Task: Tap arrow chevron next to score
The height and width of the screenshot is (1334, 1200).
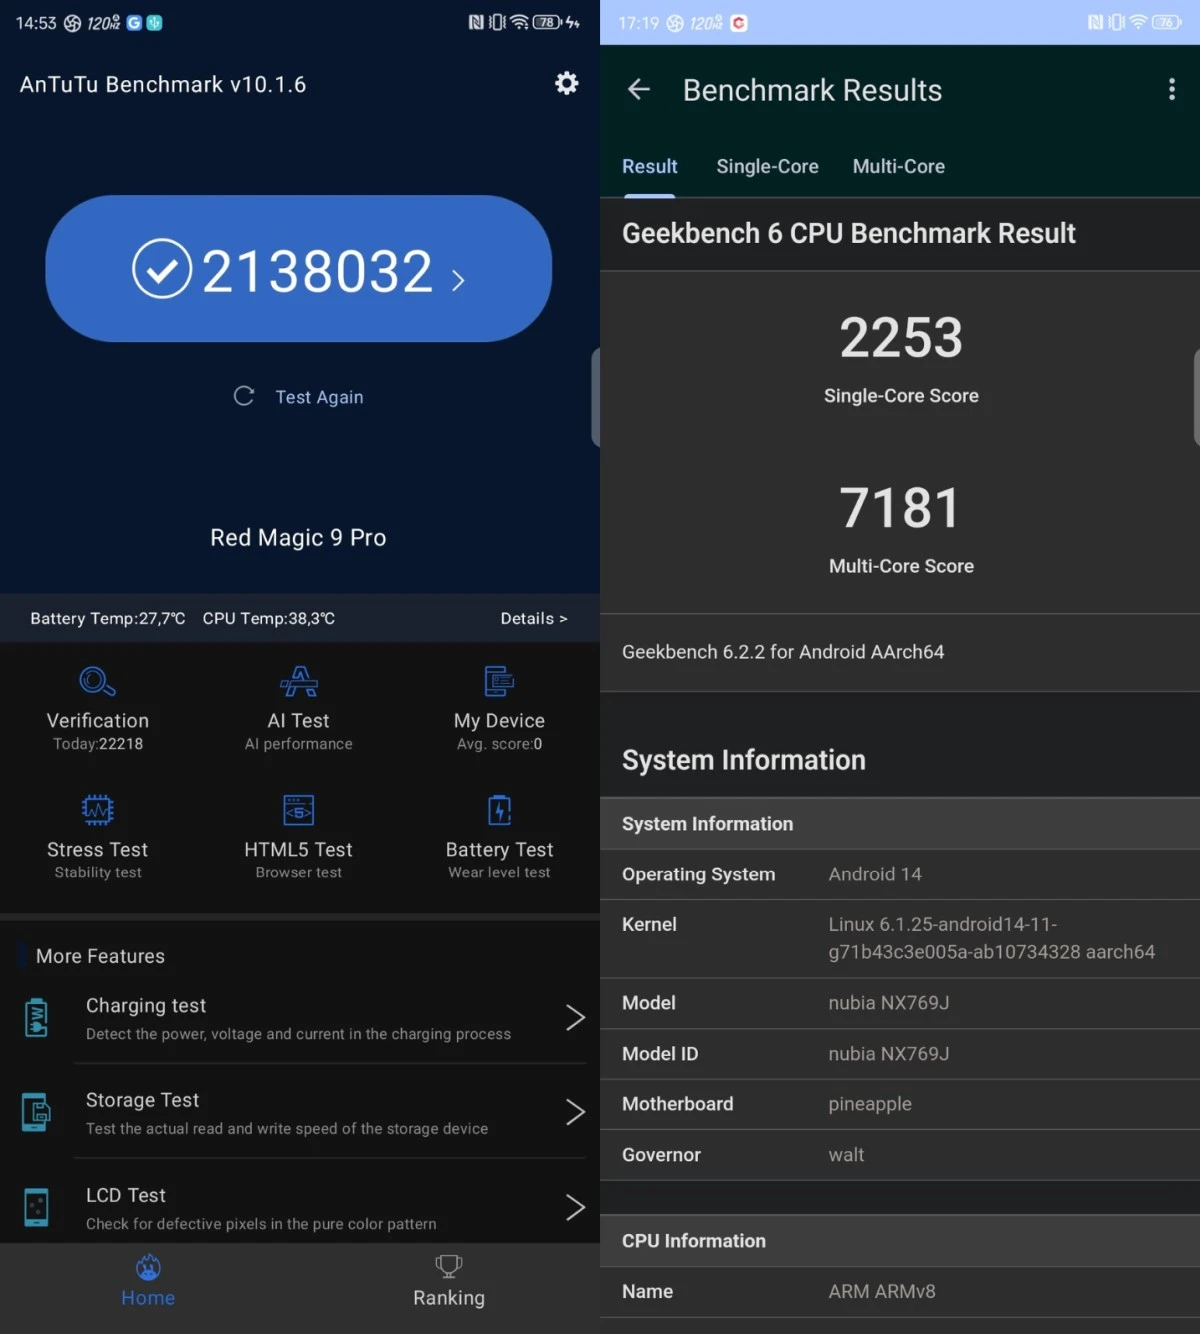Action: 458,280
